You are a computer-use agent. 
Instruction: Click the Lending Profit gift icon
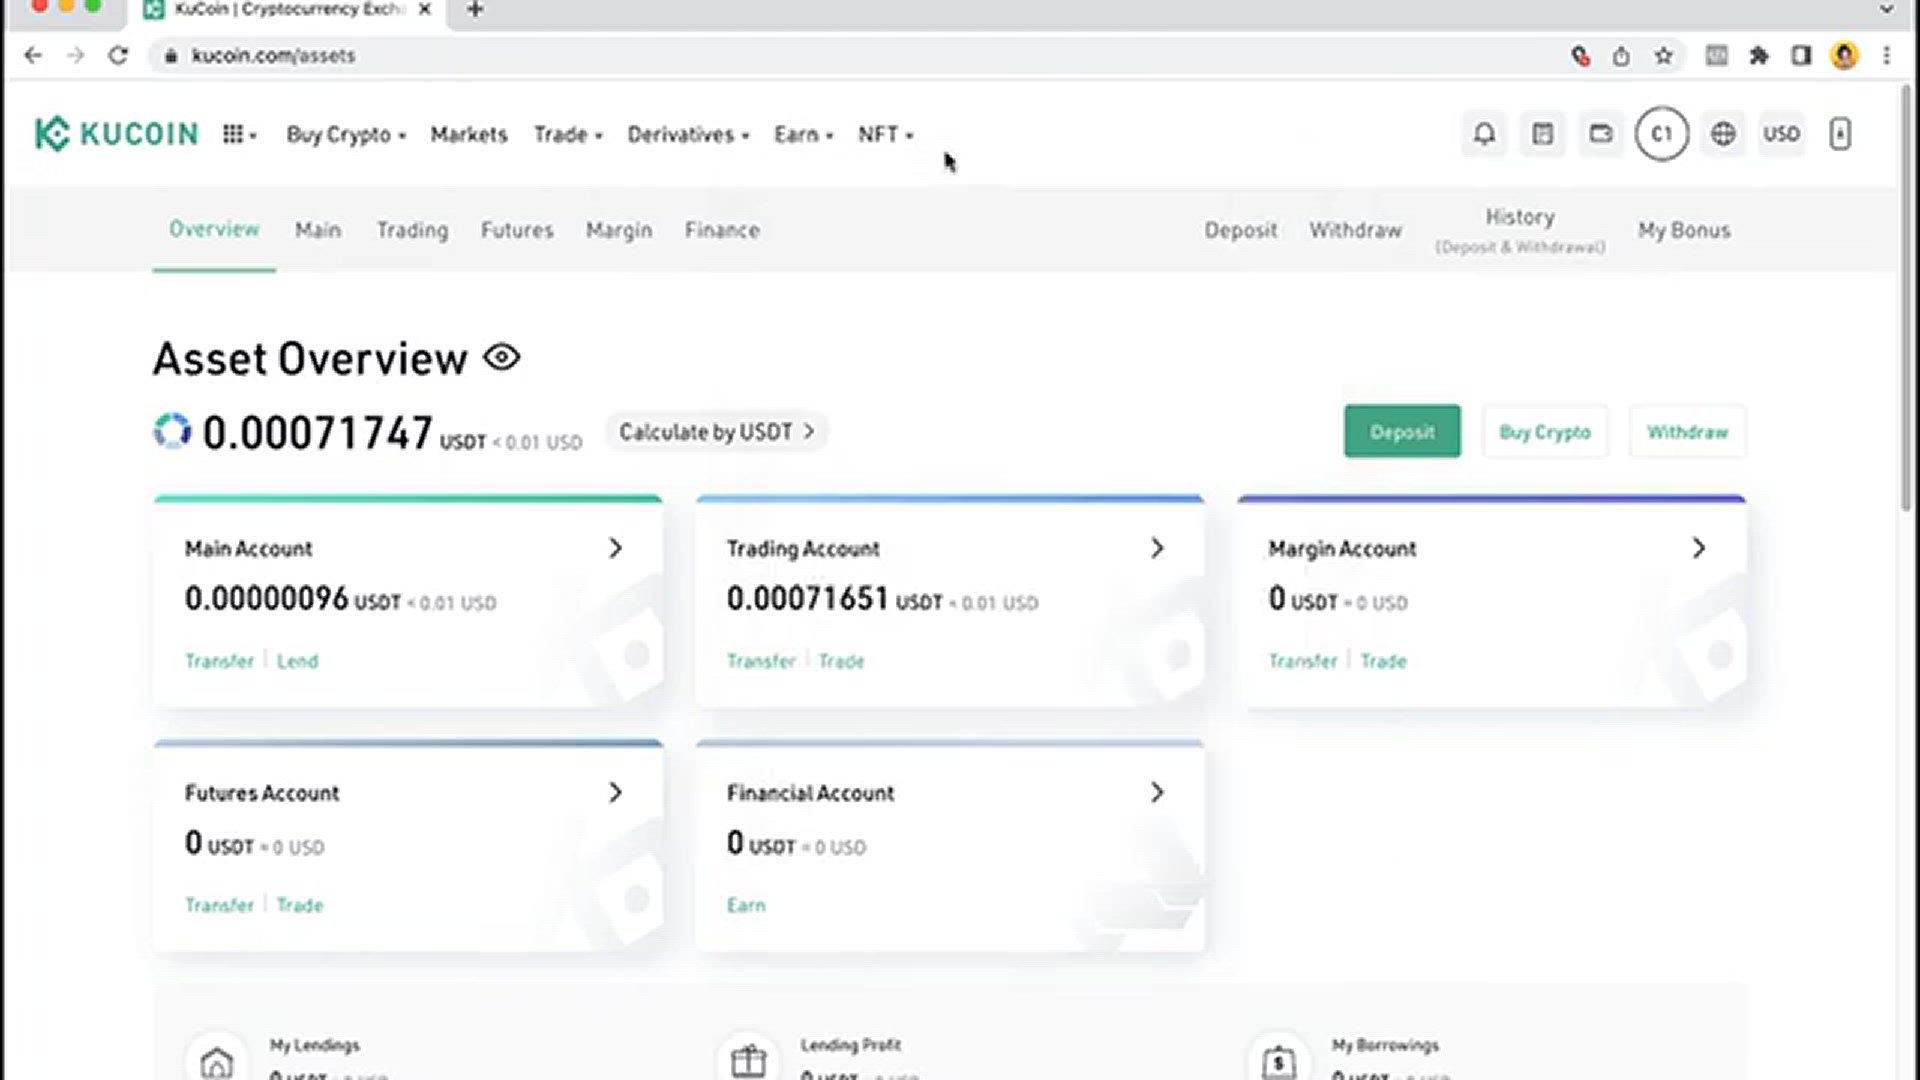point(748,1061)
